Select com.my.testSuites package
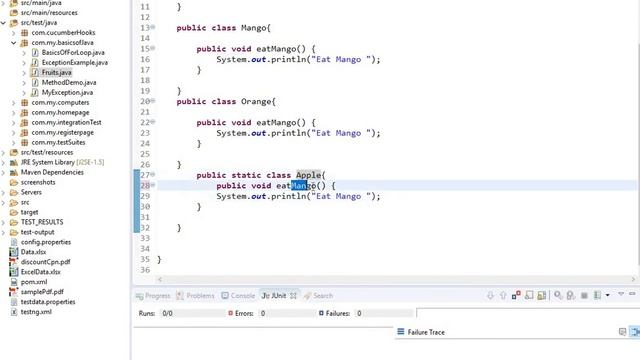This screenshot has width=640, height=360. coord(58,142)
